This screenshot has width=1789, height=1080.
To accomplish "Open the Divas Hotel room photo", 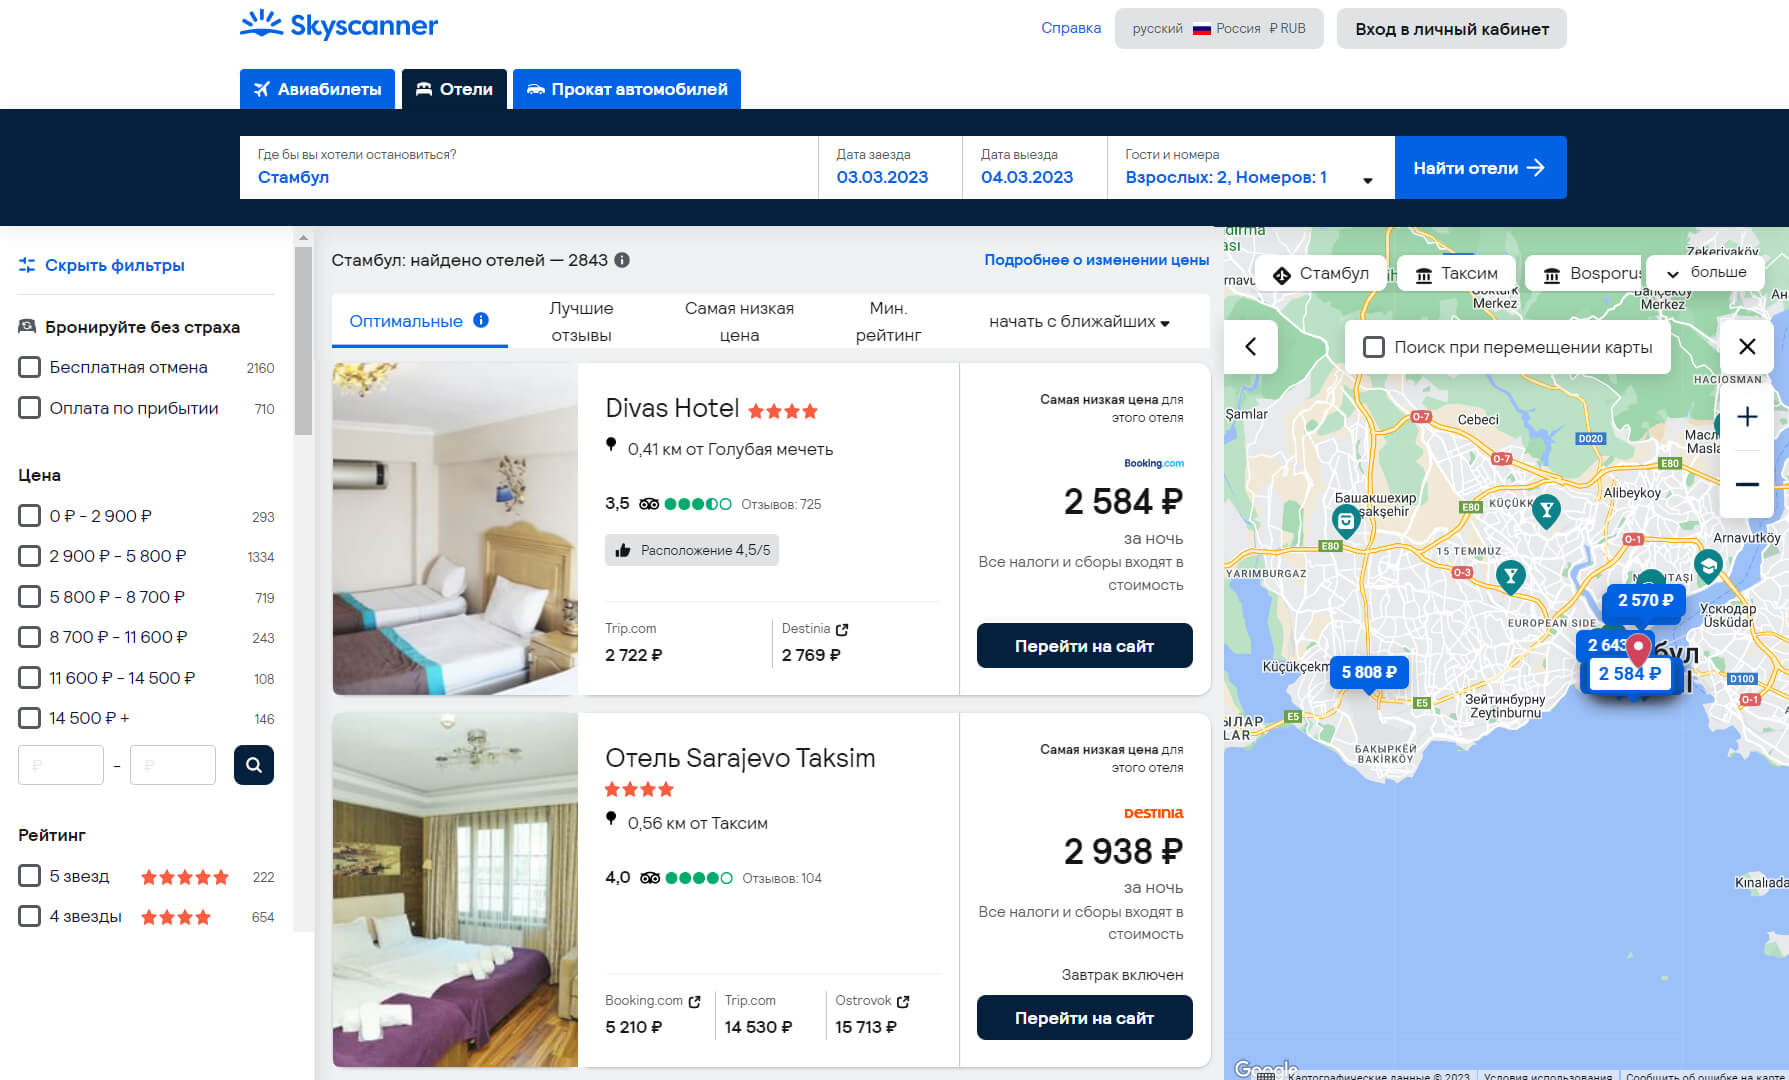I will tap(455, 529).
